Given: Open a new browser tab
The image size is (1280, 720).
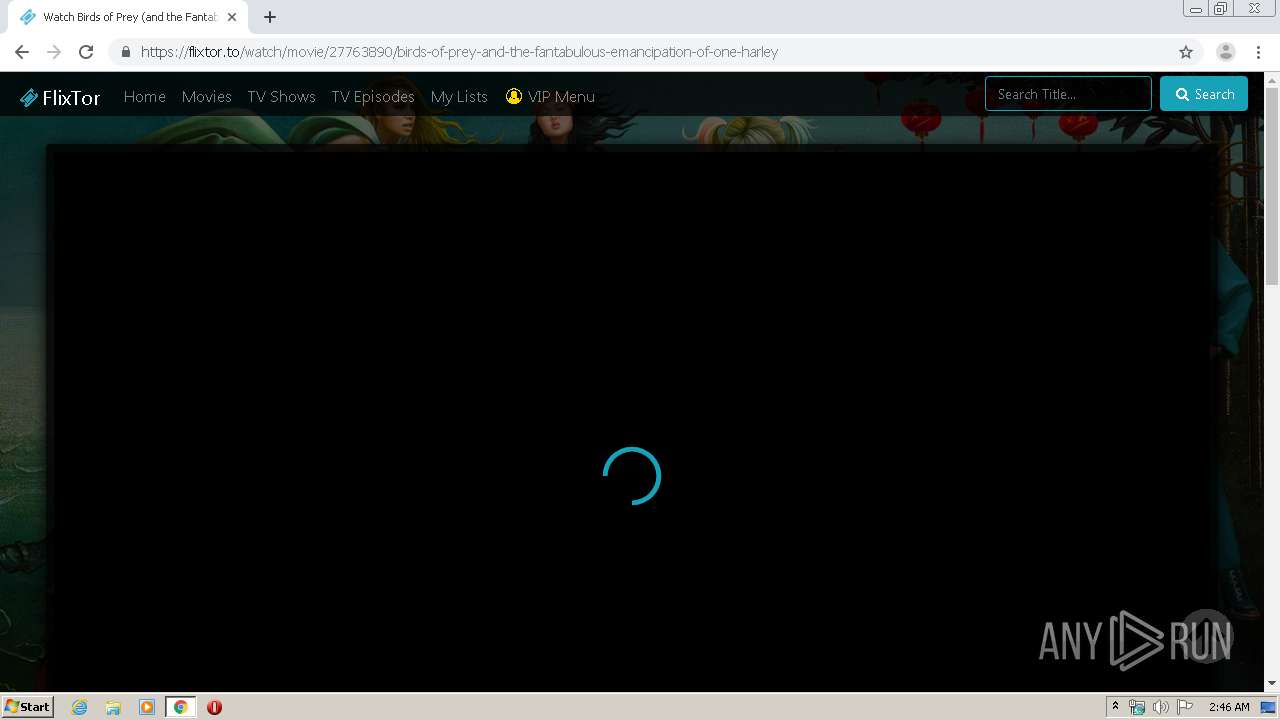Looking at the screenshot, I should 270,17.
